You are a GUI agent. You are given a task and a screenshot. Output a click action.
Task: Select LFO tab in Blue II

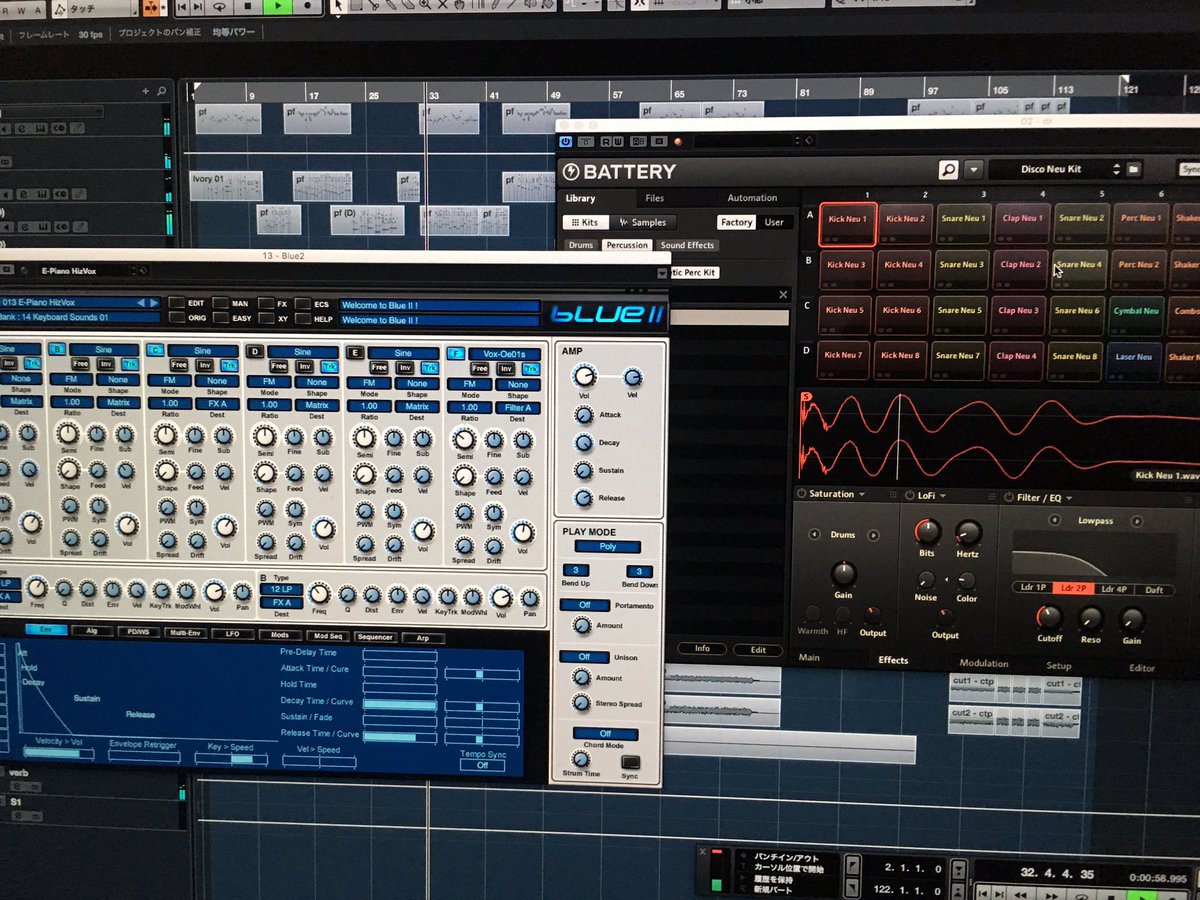[233, 634]
